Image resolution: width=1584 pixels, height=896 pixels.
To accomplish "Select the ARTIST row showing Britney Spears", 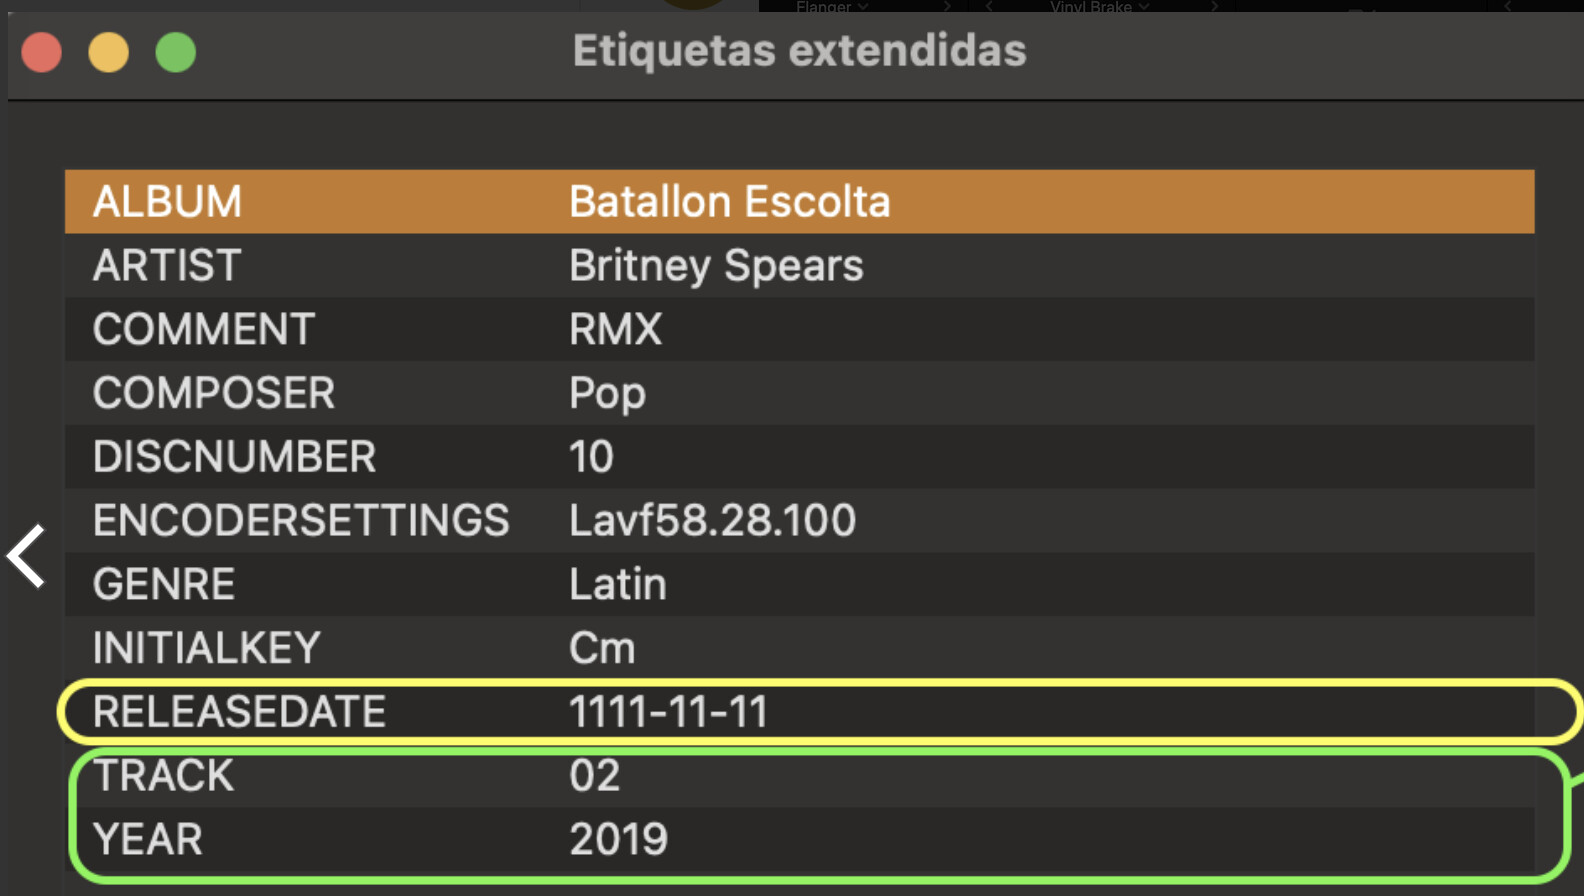I will (799, 266).
